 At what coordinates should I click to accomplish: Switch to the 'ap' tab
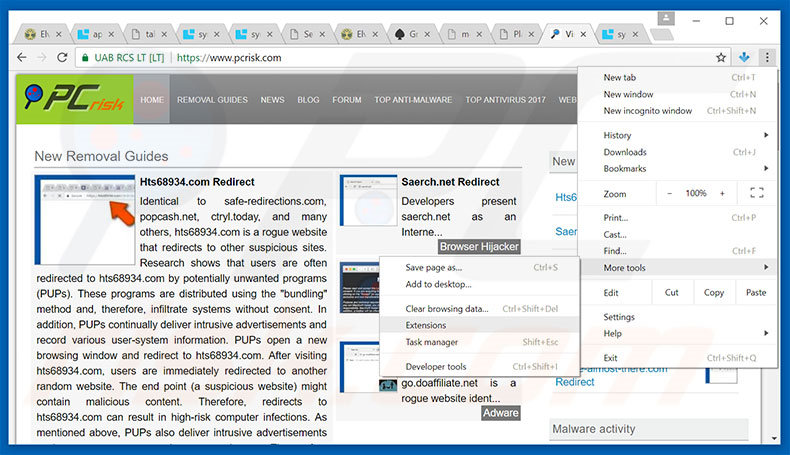95,34
